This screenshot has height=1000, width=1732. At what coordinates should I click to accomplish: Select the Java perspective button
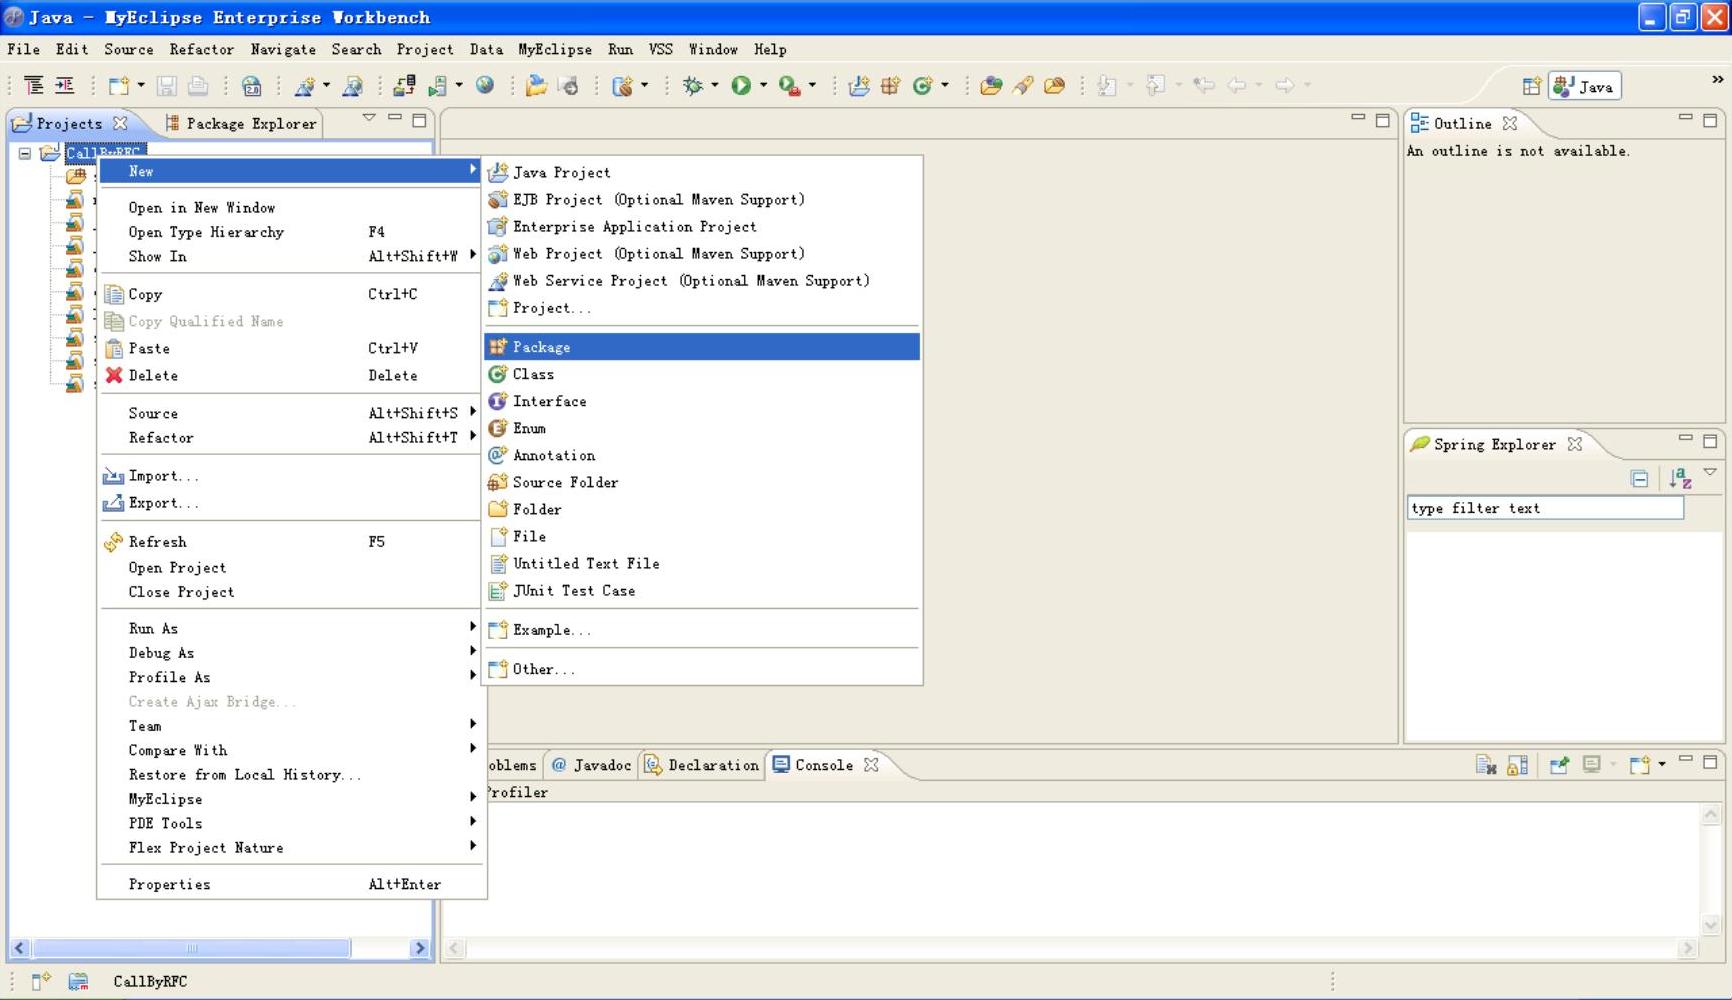click(x=1584, y=86)
